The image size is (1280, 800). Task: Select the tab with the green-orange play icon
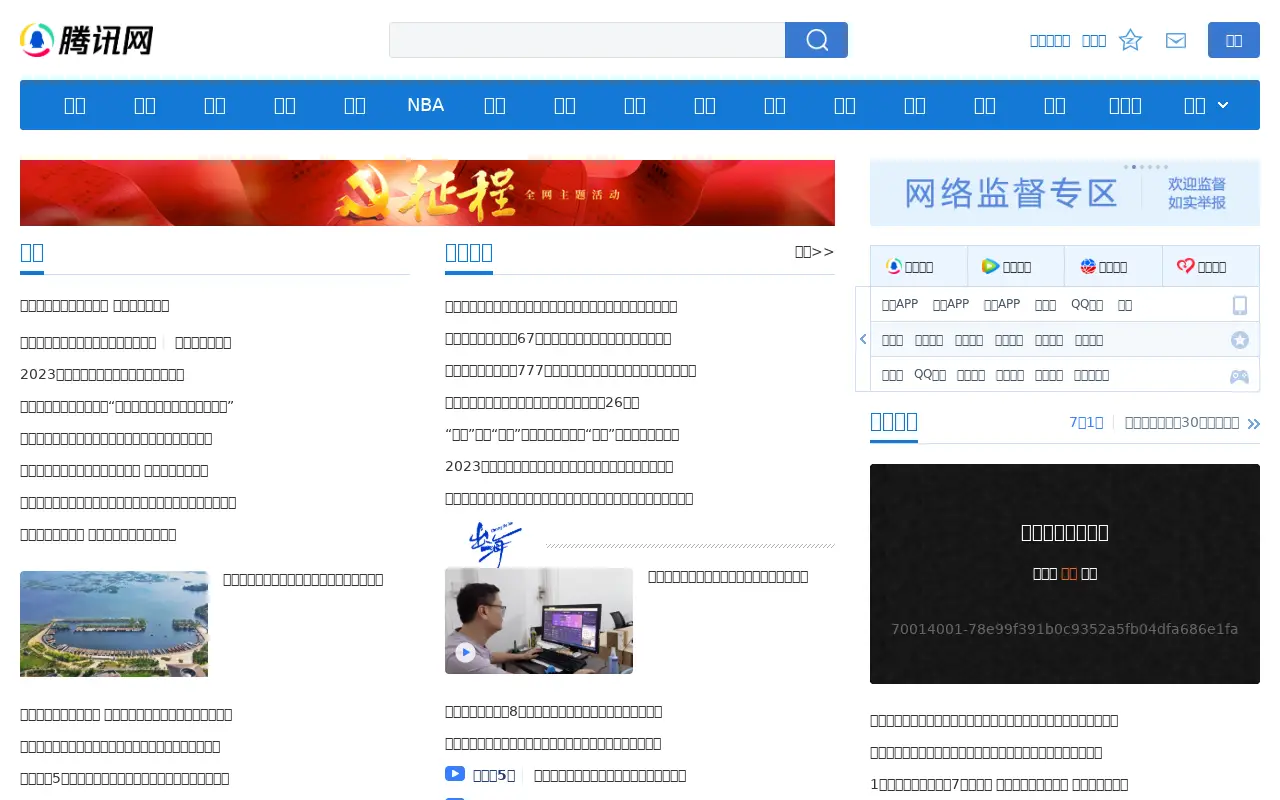tap(1015, 266)
